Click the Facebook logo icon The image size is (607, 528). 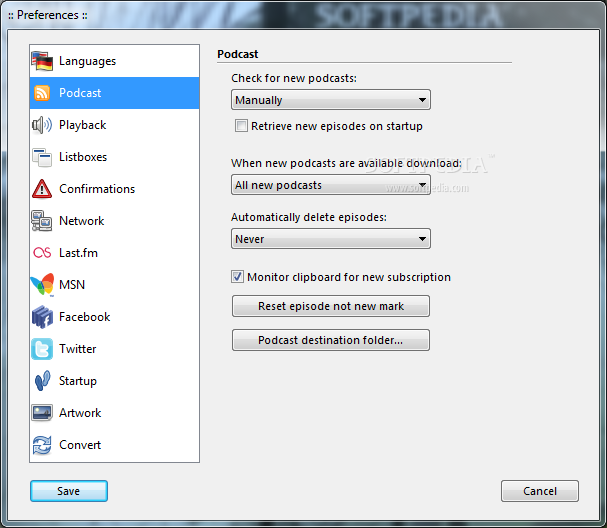[42, 317]
